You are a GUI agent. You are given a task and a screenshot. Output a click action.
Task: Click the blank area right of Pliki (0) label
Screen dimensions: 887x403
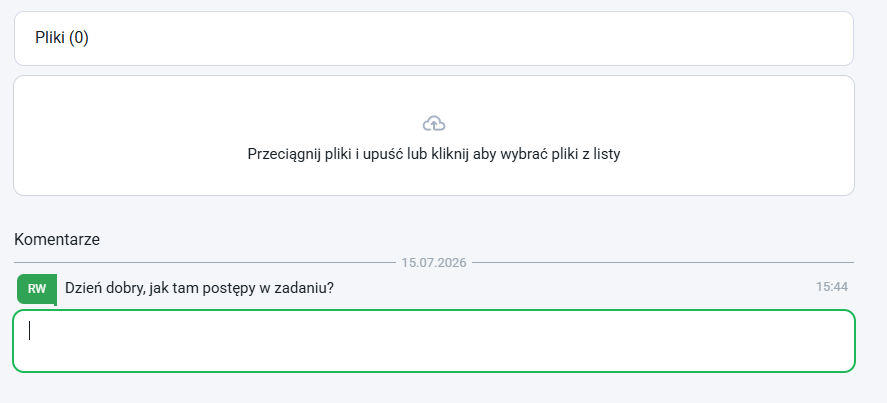click(470, 38)
